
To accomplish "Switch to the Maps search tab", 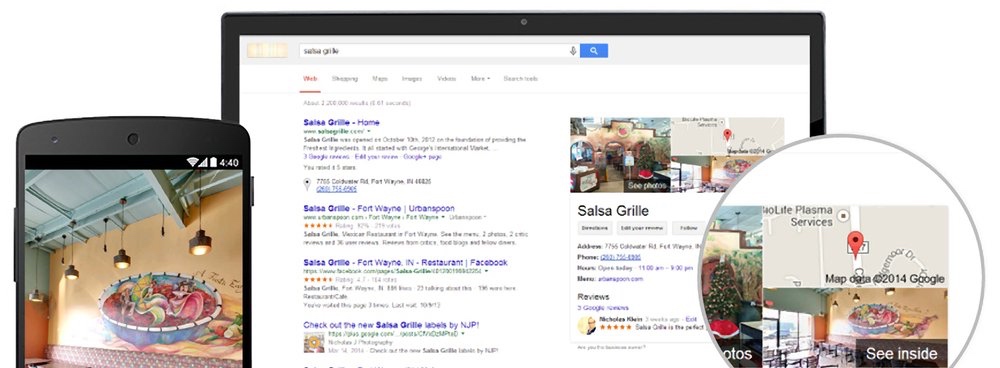I will pos(379,79).
